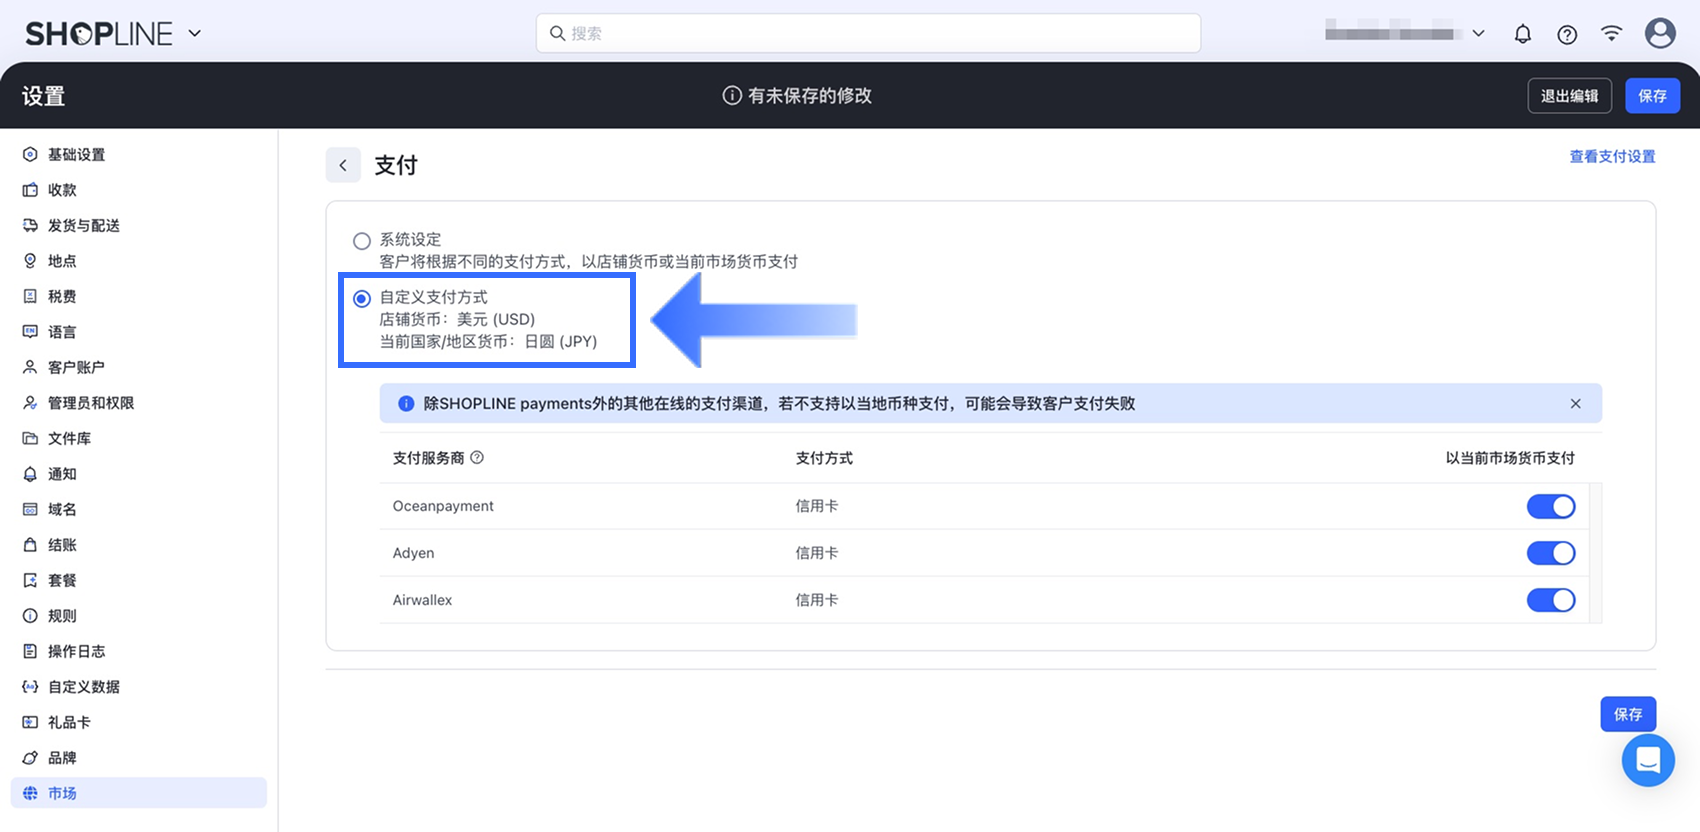Viewport: 1700px width, 832px height.
Task: Click the 基础设置 sidebar icon
Action: (30, 154)
